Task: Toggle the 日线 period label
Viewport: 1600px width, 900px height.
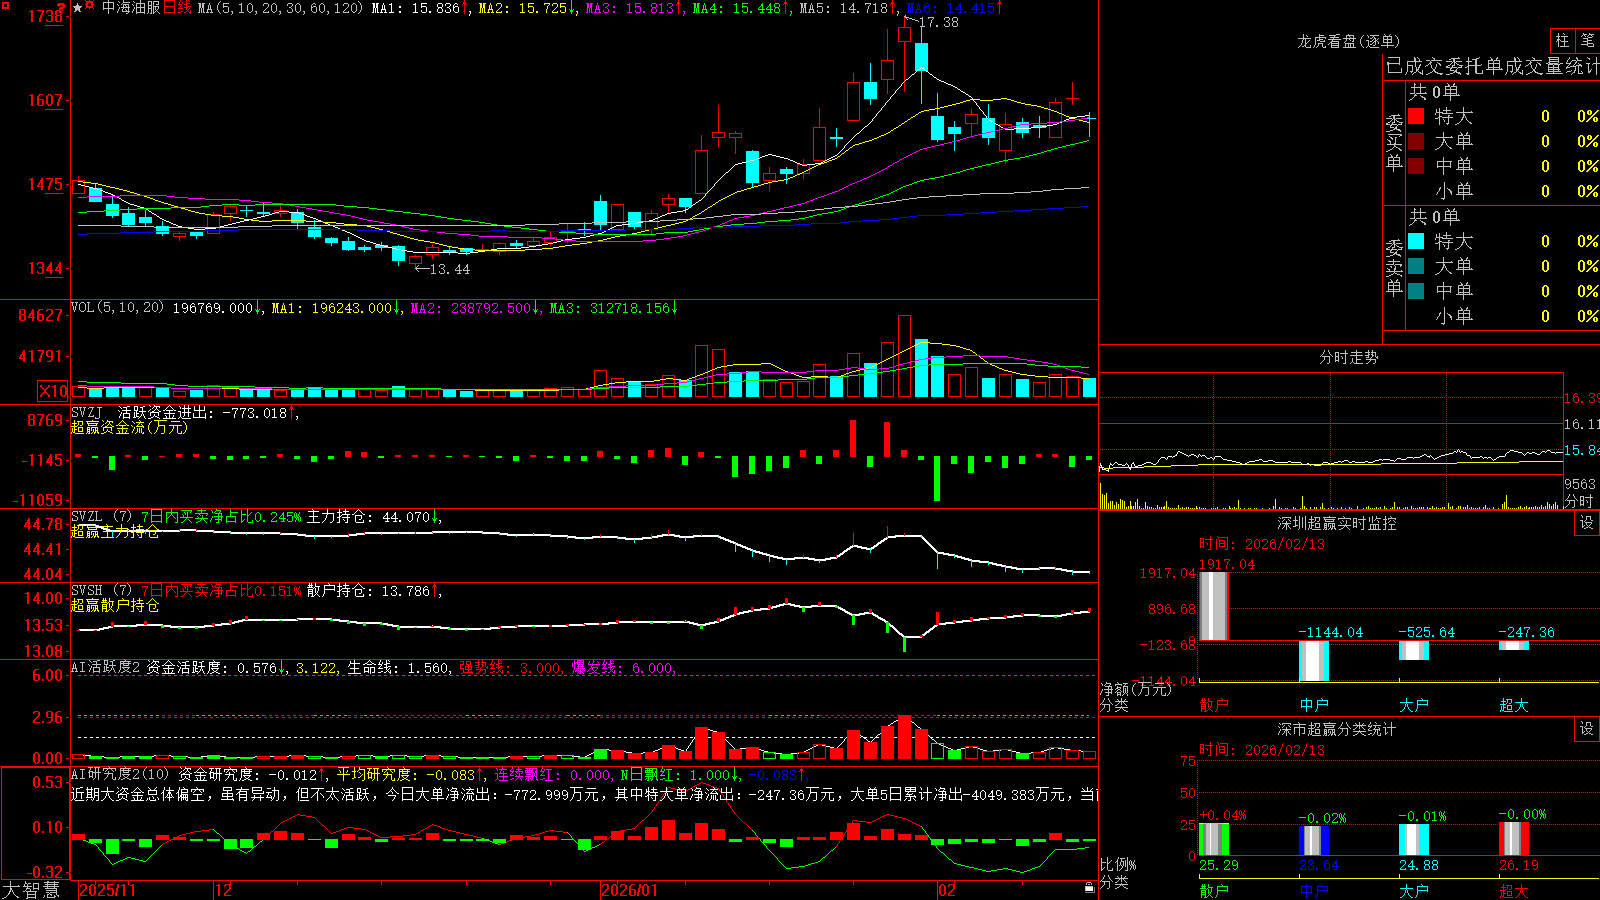Action: pos(177,8)
